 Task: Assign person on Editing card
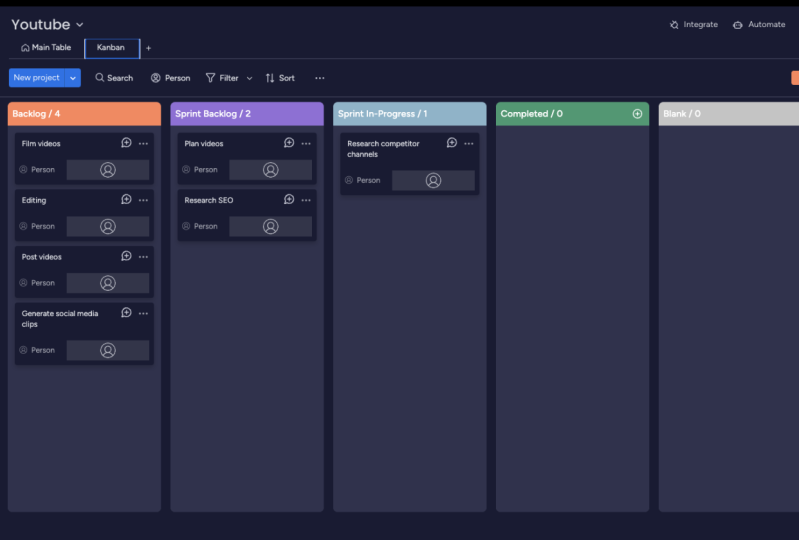coord(108,226)
